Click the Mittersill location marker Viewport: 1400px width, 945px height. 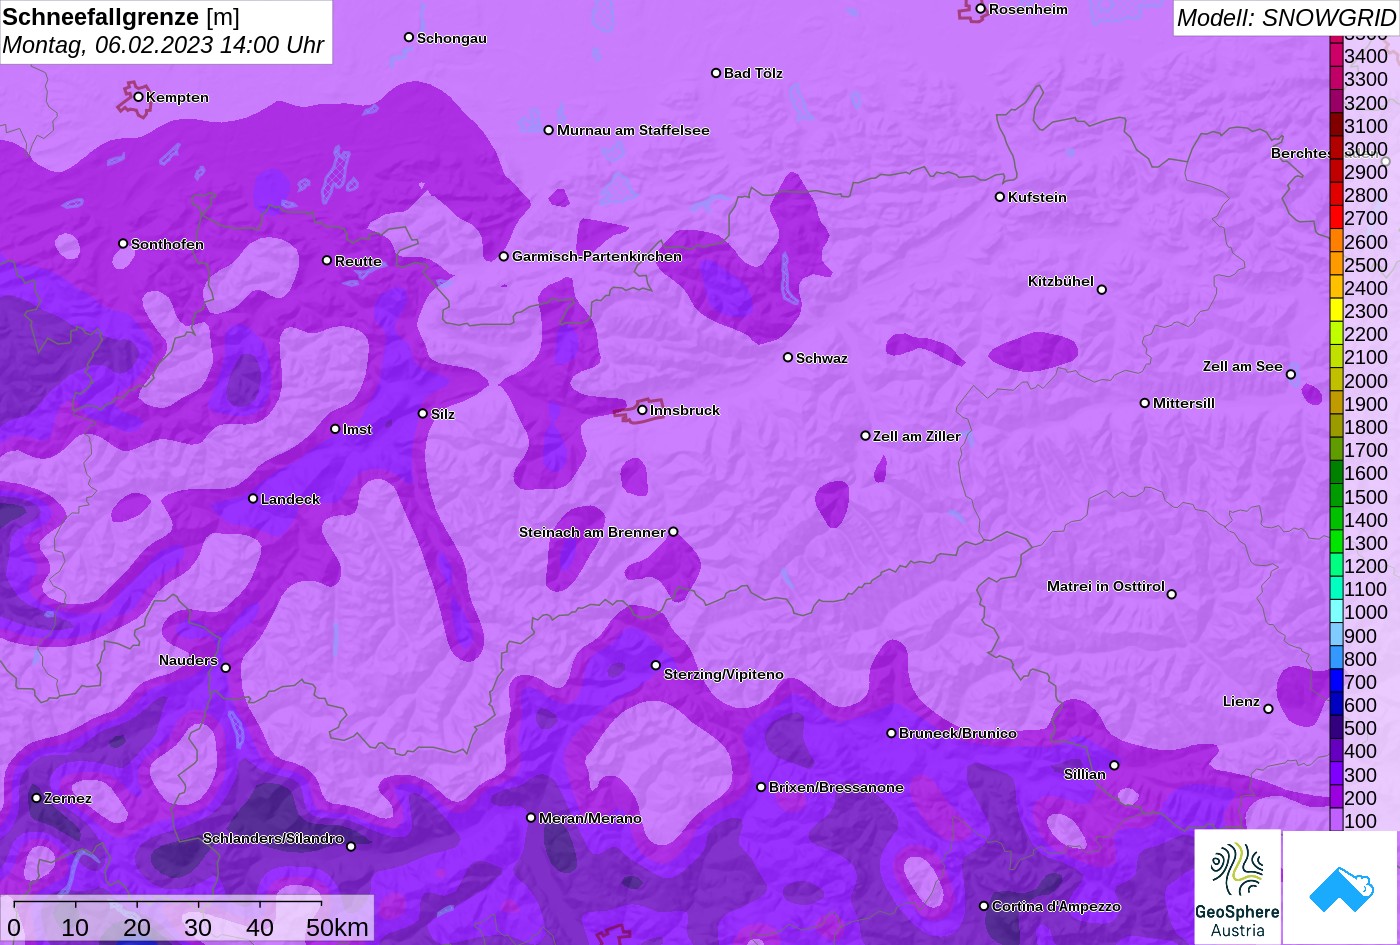coord(1145,403)
